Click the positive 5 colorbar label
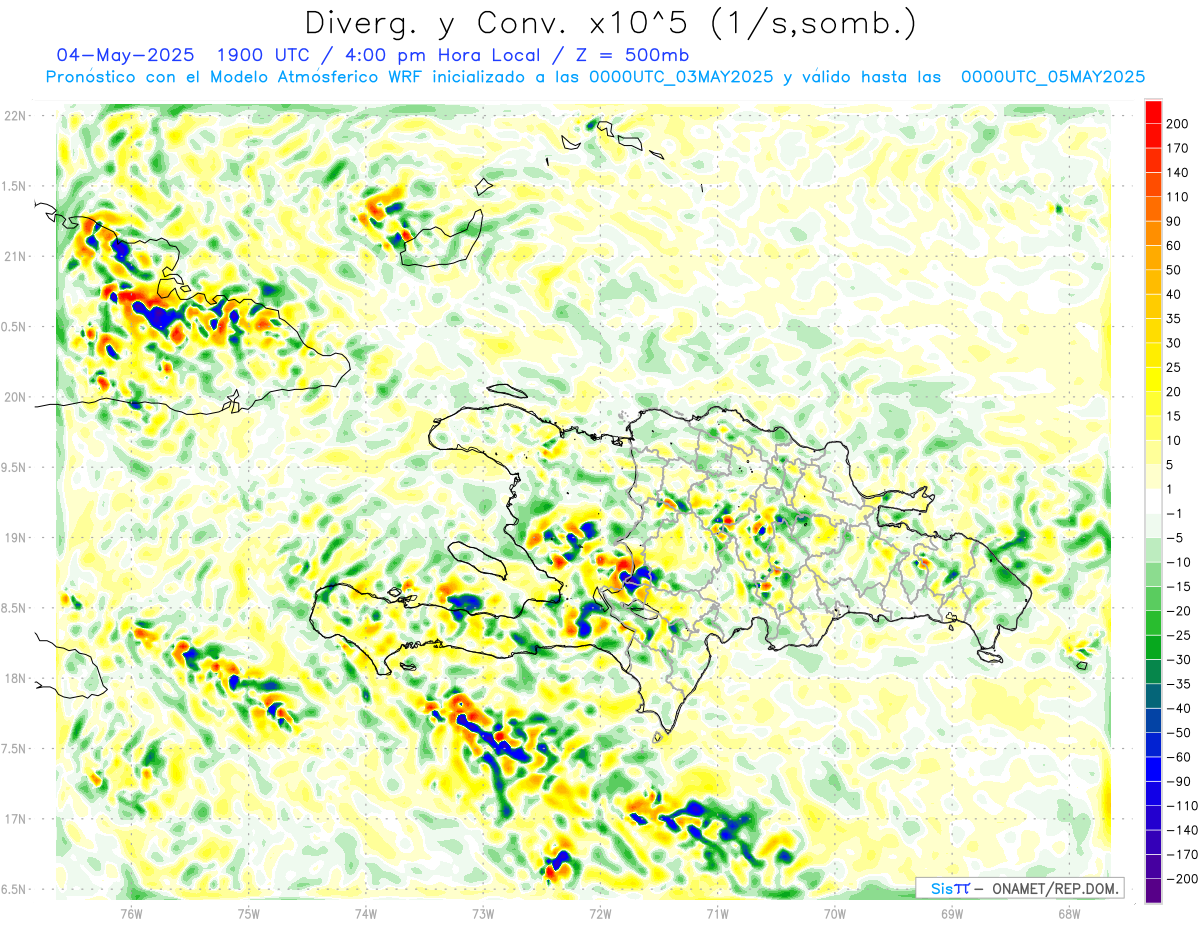The image size is (1200, 927). click(1171, 465)
